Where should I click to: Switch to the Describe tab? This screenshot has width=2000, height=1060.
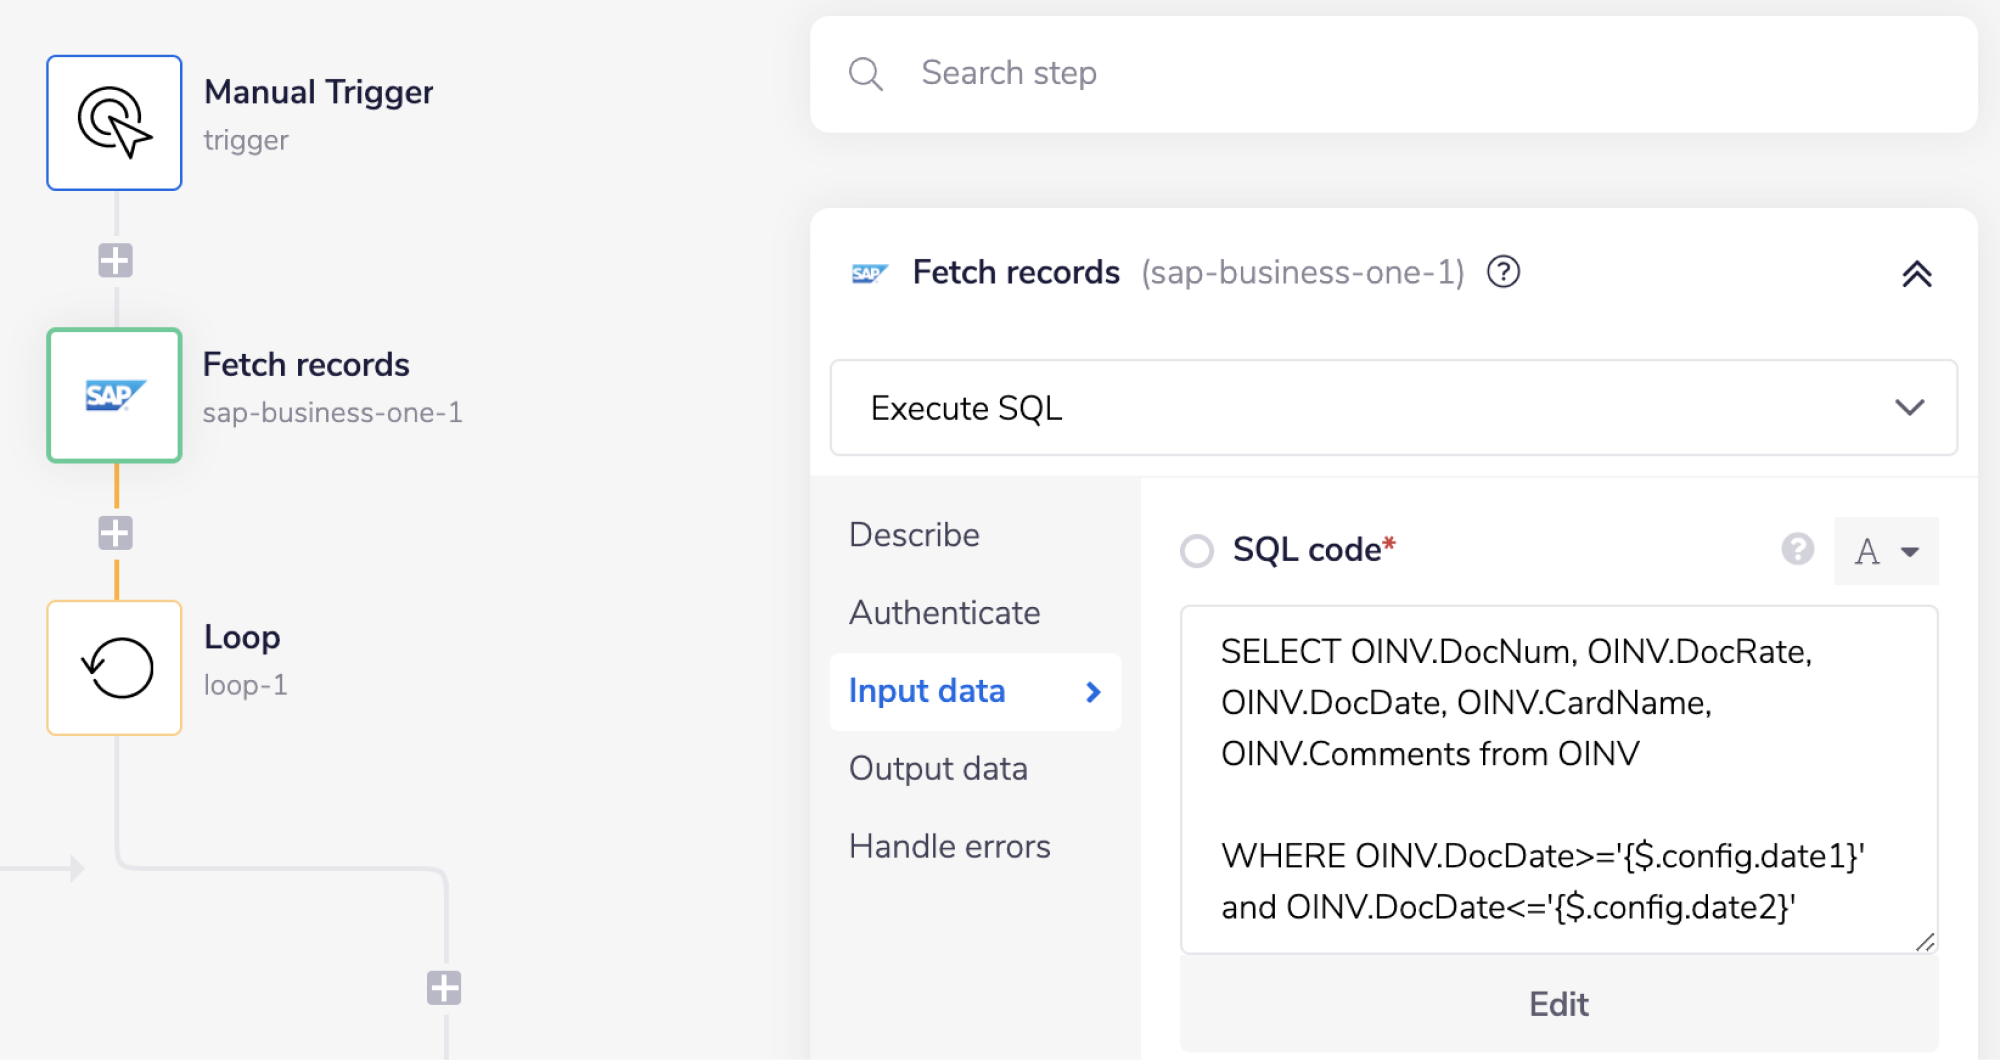[x=914, y=535]
